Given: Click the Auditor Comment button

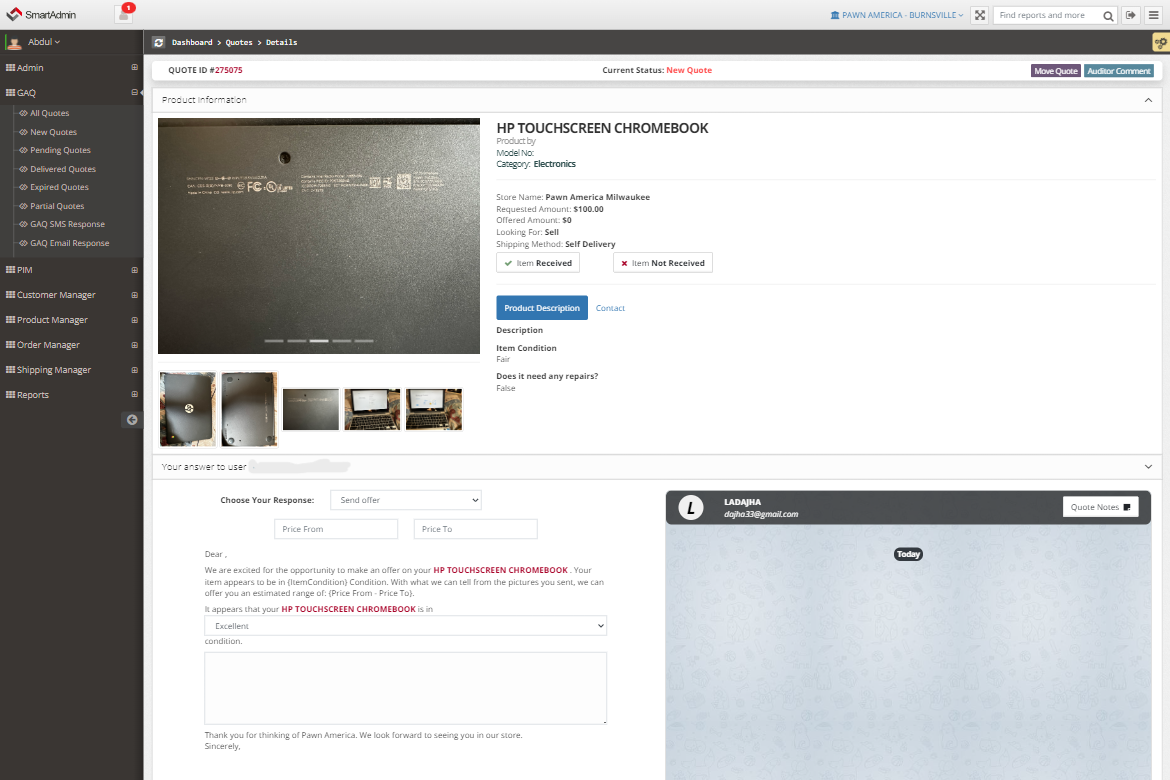Looking at the screenshot, I should click(1119, 71).
